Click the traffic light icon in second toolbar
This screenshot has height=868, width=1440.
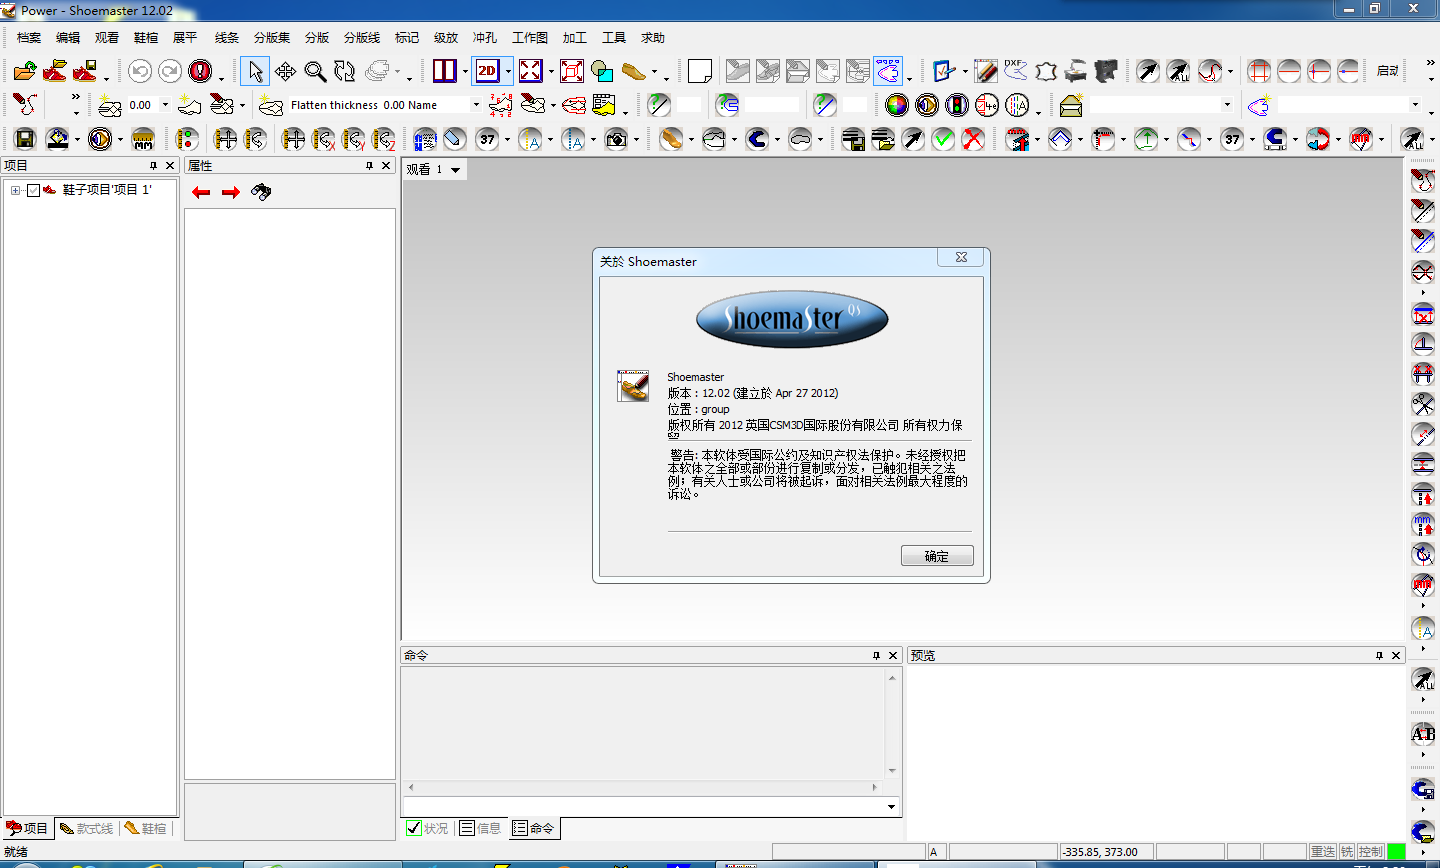point(957,105)
